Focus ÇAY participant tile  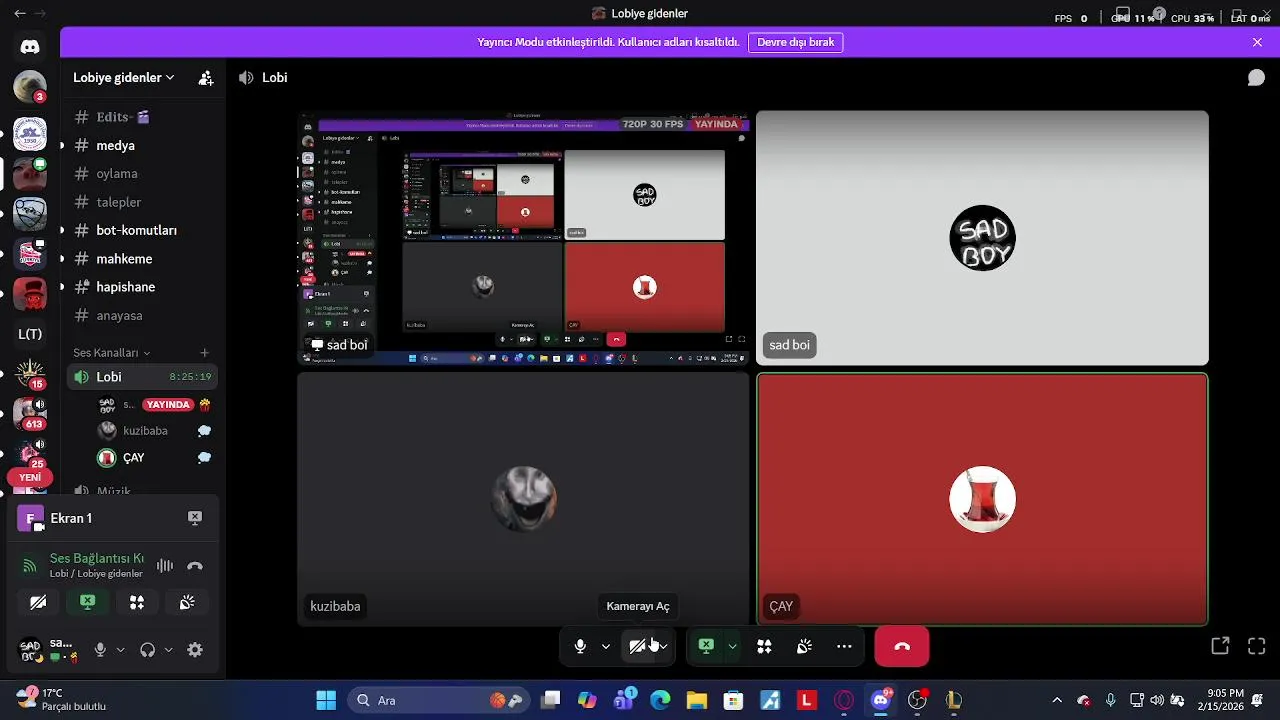(x=982, y=499)
